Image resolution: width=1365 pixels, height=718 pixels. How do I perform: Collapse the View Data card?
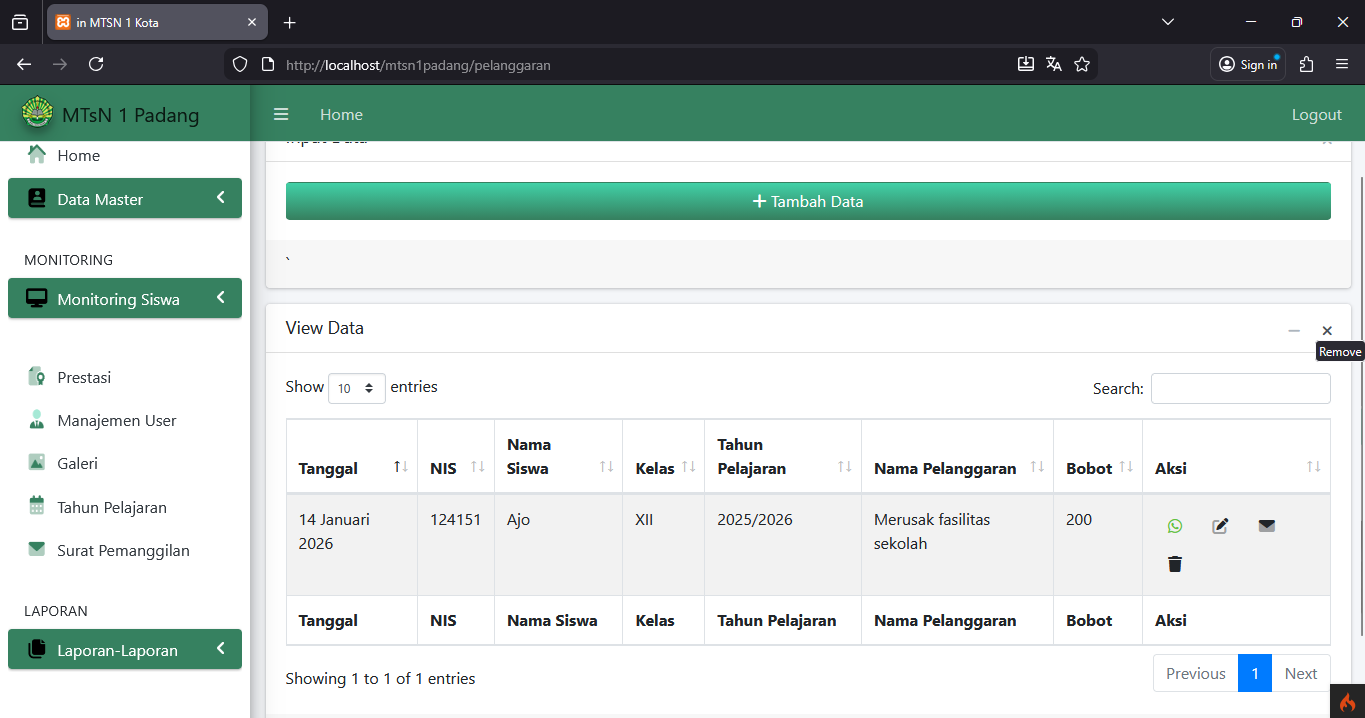[x=1294, y=331]
